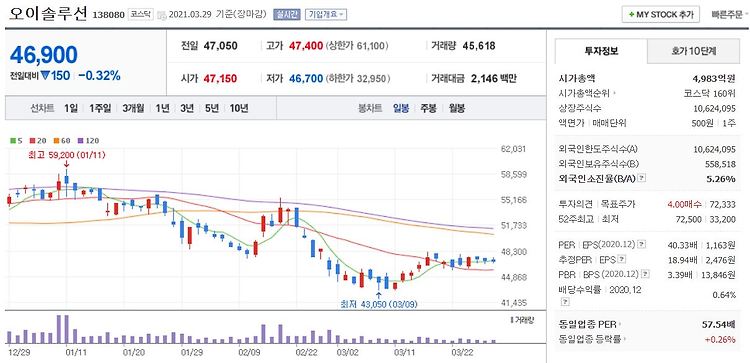750x363 pixels.
Task: Click the 코스닥 160위 rank value
Action: click(x=710, y=94)
